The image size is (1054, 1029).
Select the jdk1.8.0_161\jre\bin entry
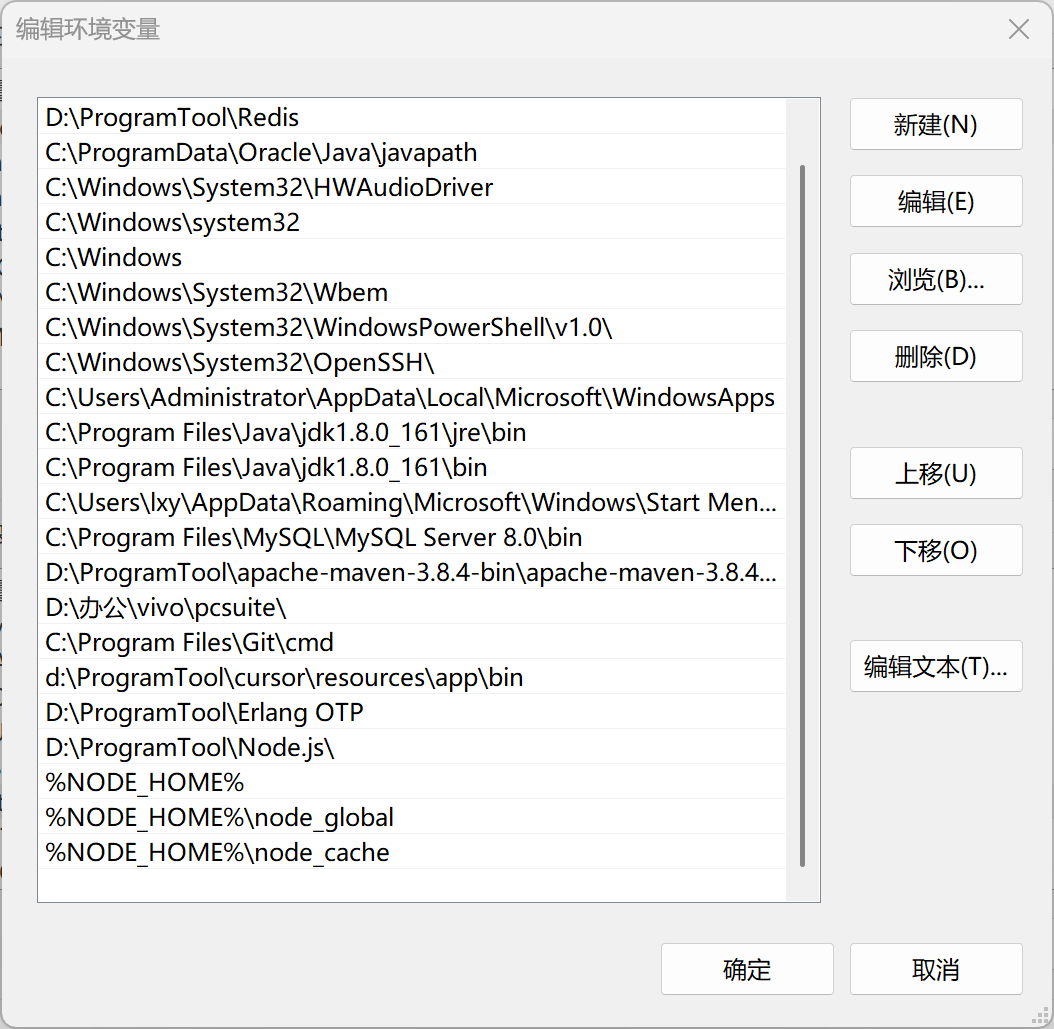coord(412,431)
